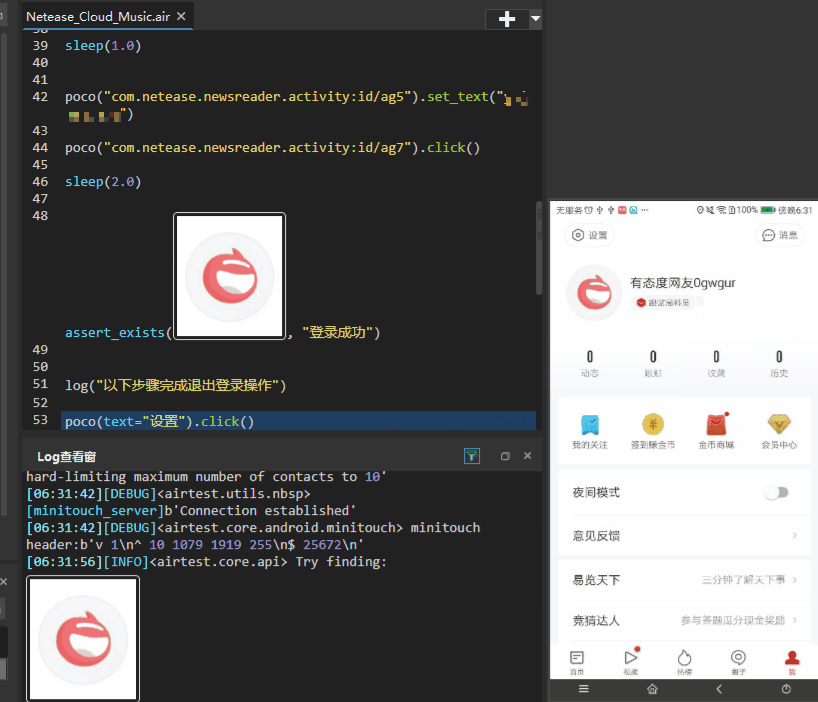Tap the 跟贴 count
Image resolution: width=818 pixels, height=702 pixels.
(653, 364)
